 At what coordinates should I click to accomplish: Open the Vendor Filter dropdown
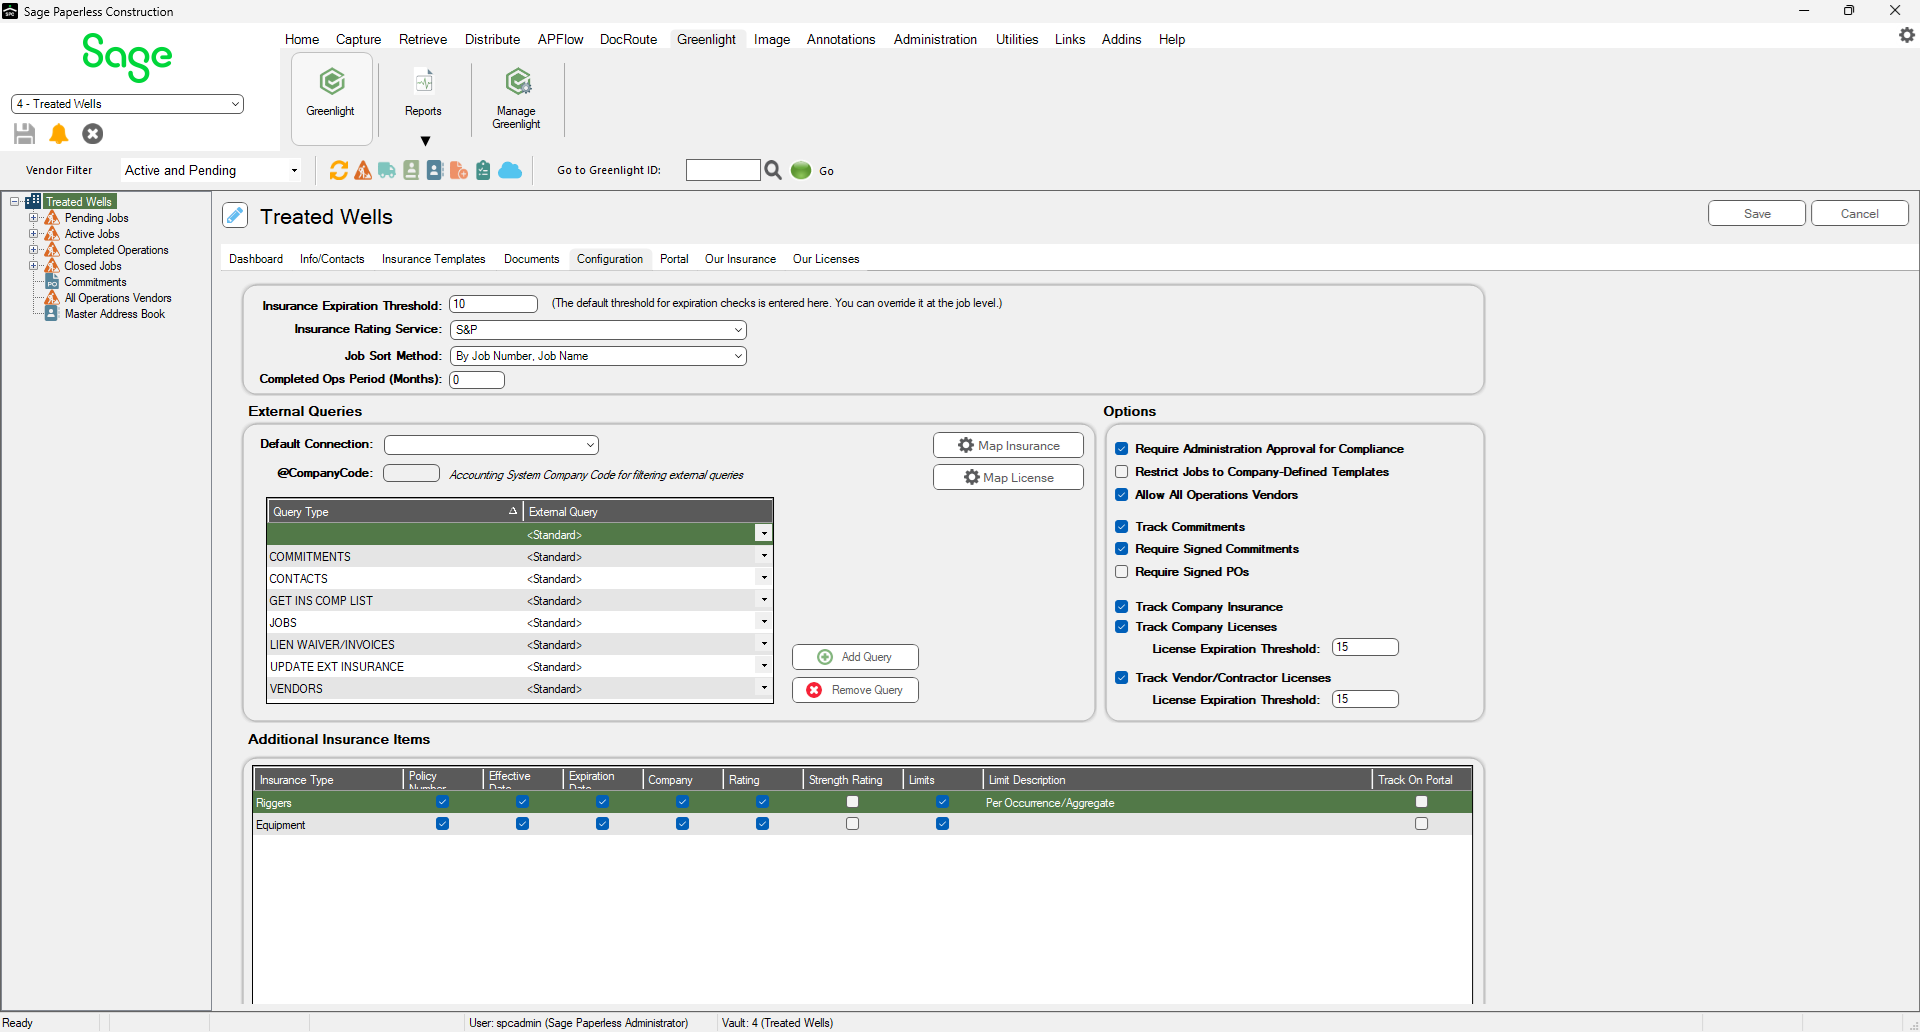tap(211, 170)
